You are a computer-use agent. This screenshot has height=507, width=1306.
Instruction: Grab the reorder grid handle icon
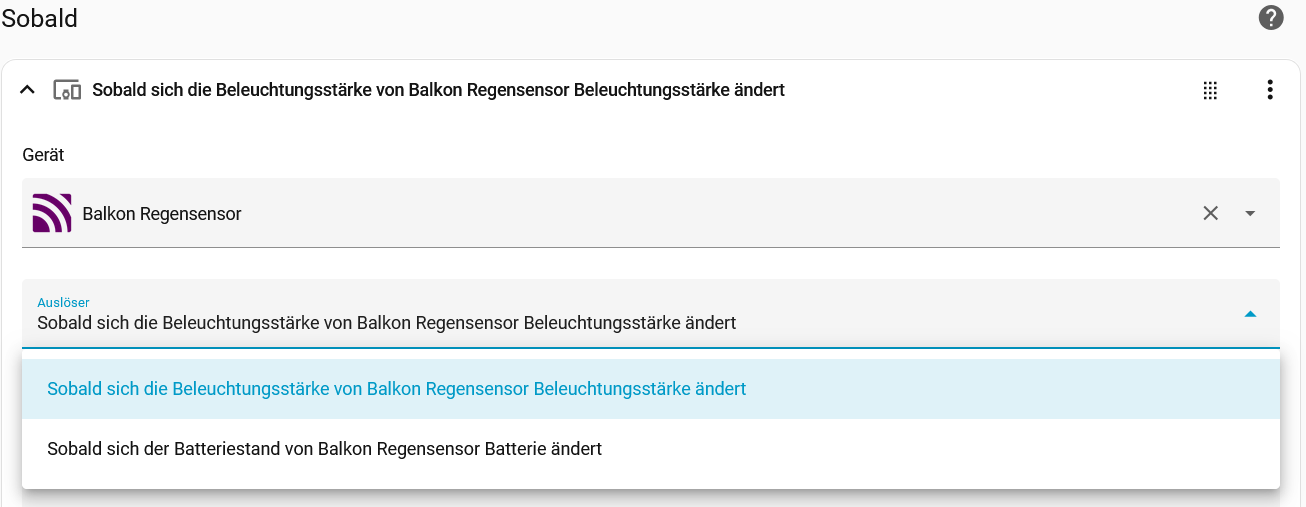point(1210,90)
